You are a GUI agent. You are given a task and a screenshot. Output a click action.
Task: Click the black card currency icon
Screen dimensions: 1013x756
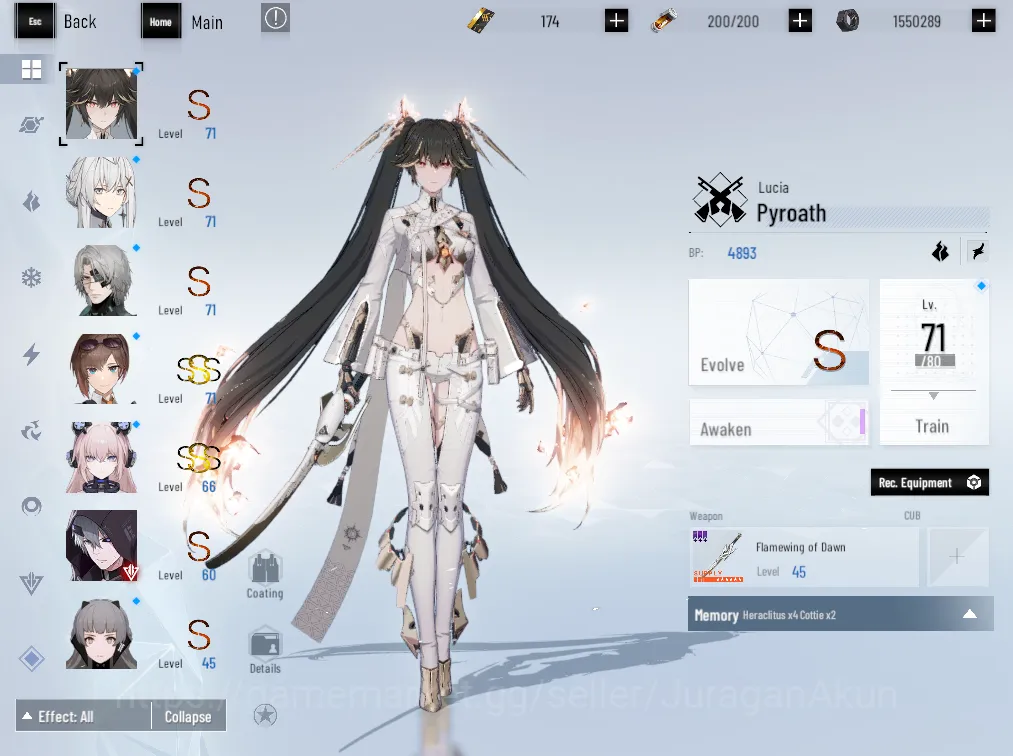pyautogui.click(x=481, y=21)
